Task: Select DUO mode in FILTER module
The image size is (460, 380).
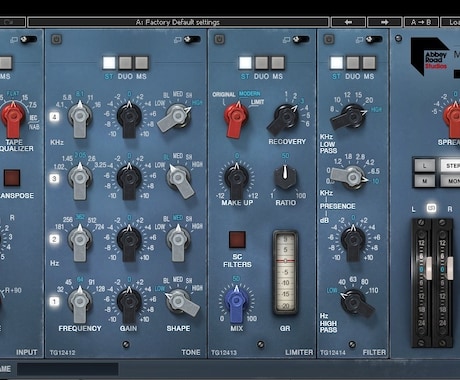Action: pos(353,62)
